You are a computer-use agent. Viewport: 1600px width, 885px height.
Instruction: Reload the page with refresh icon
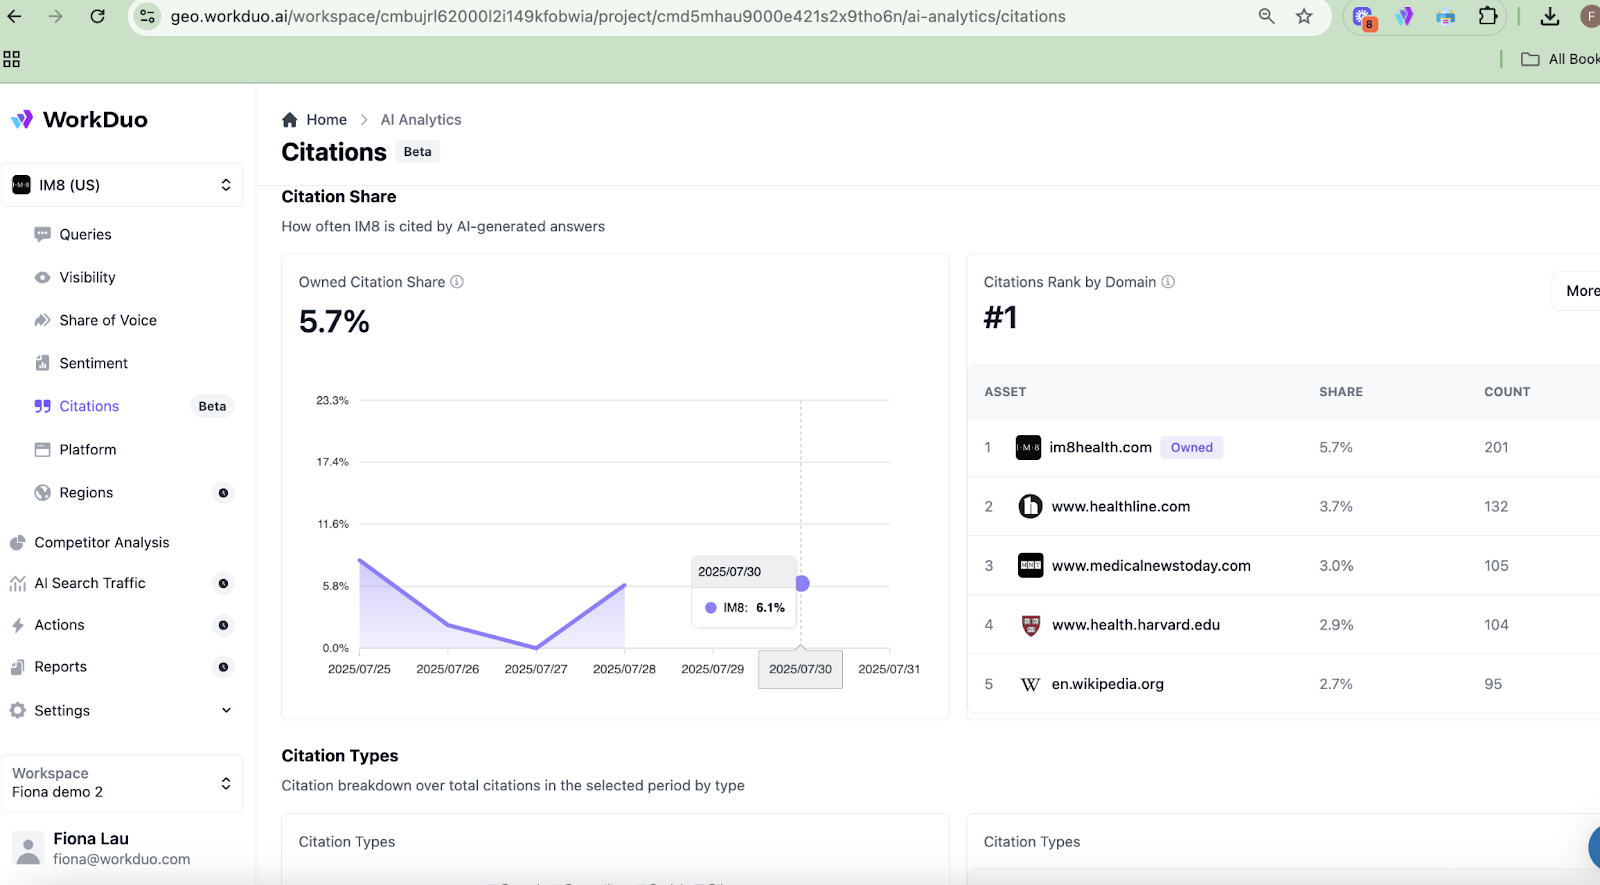pos(97,16)
